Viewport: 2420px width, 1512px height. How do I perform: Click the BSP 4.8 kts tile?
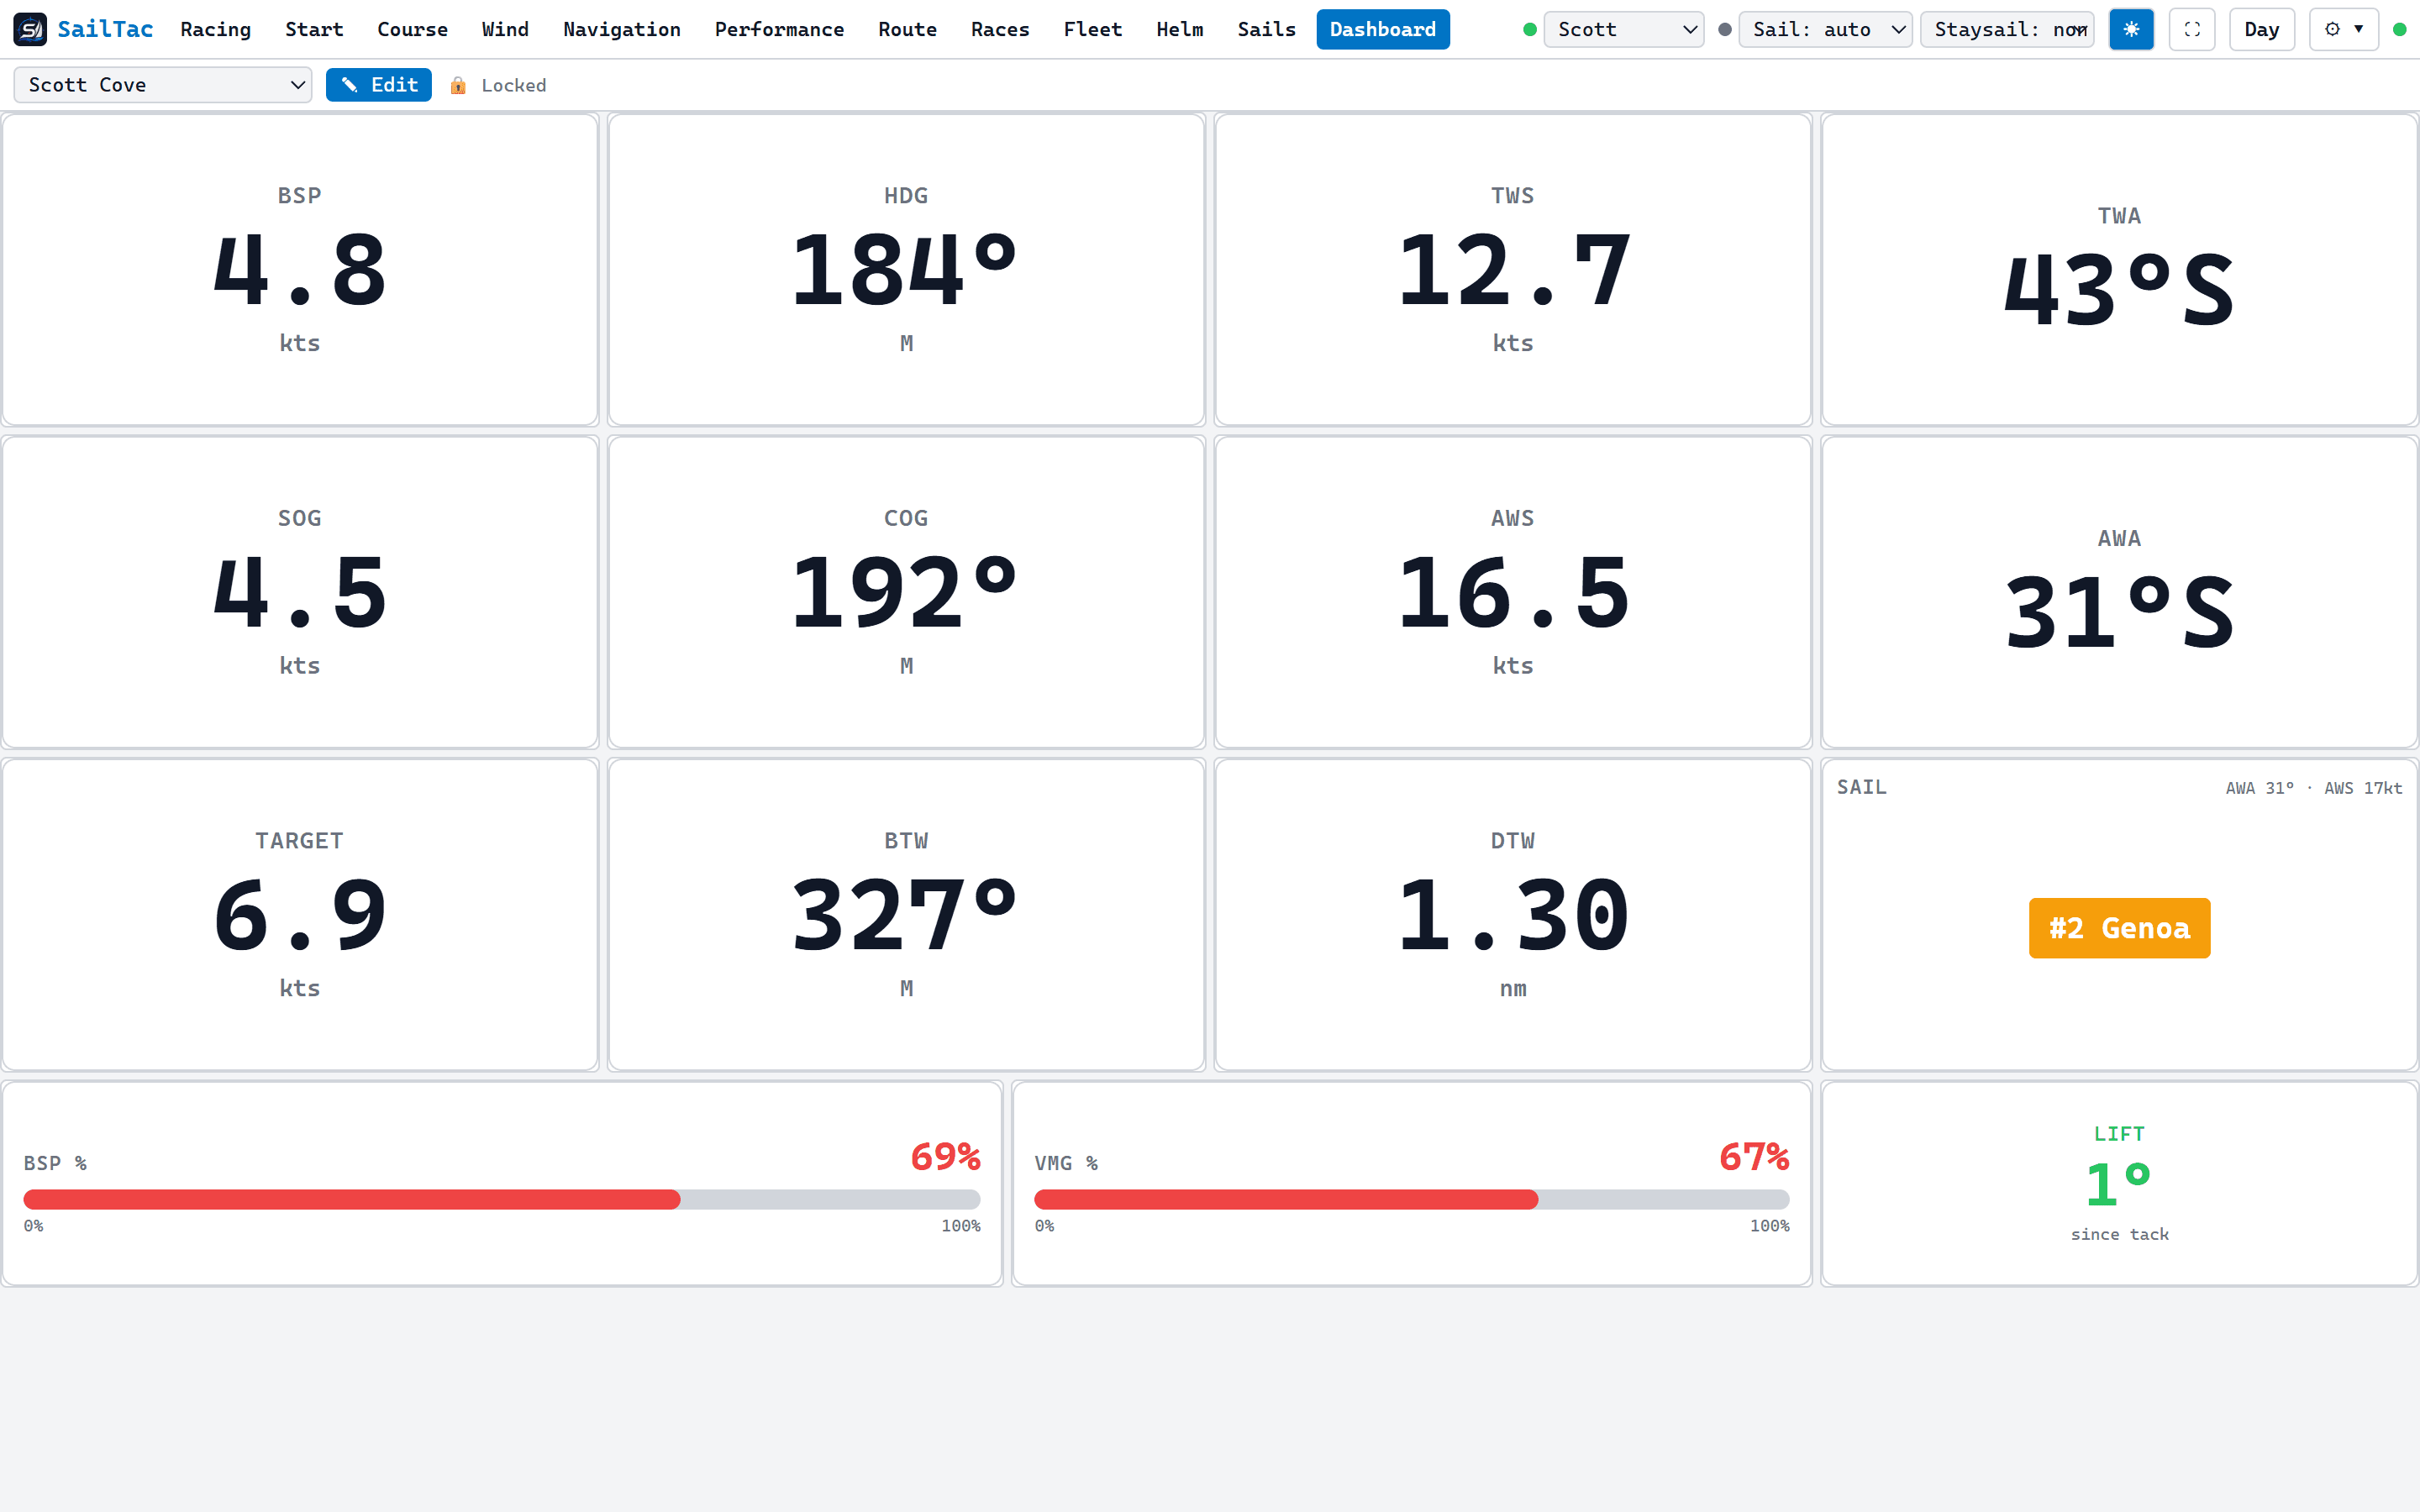pyautogui.click(x=300, y=269)
